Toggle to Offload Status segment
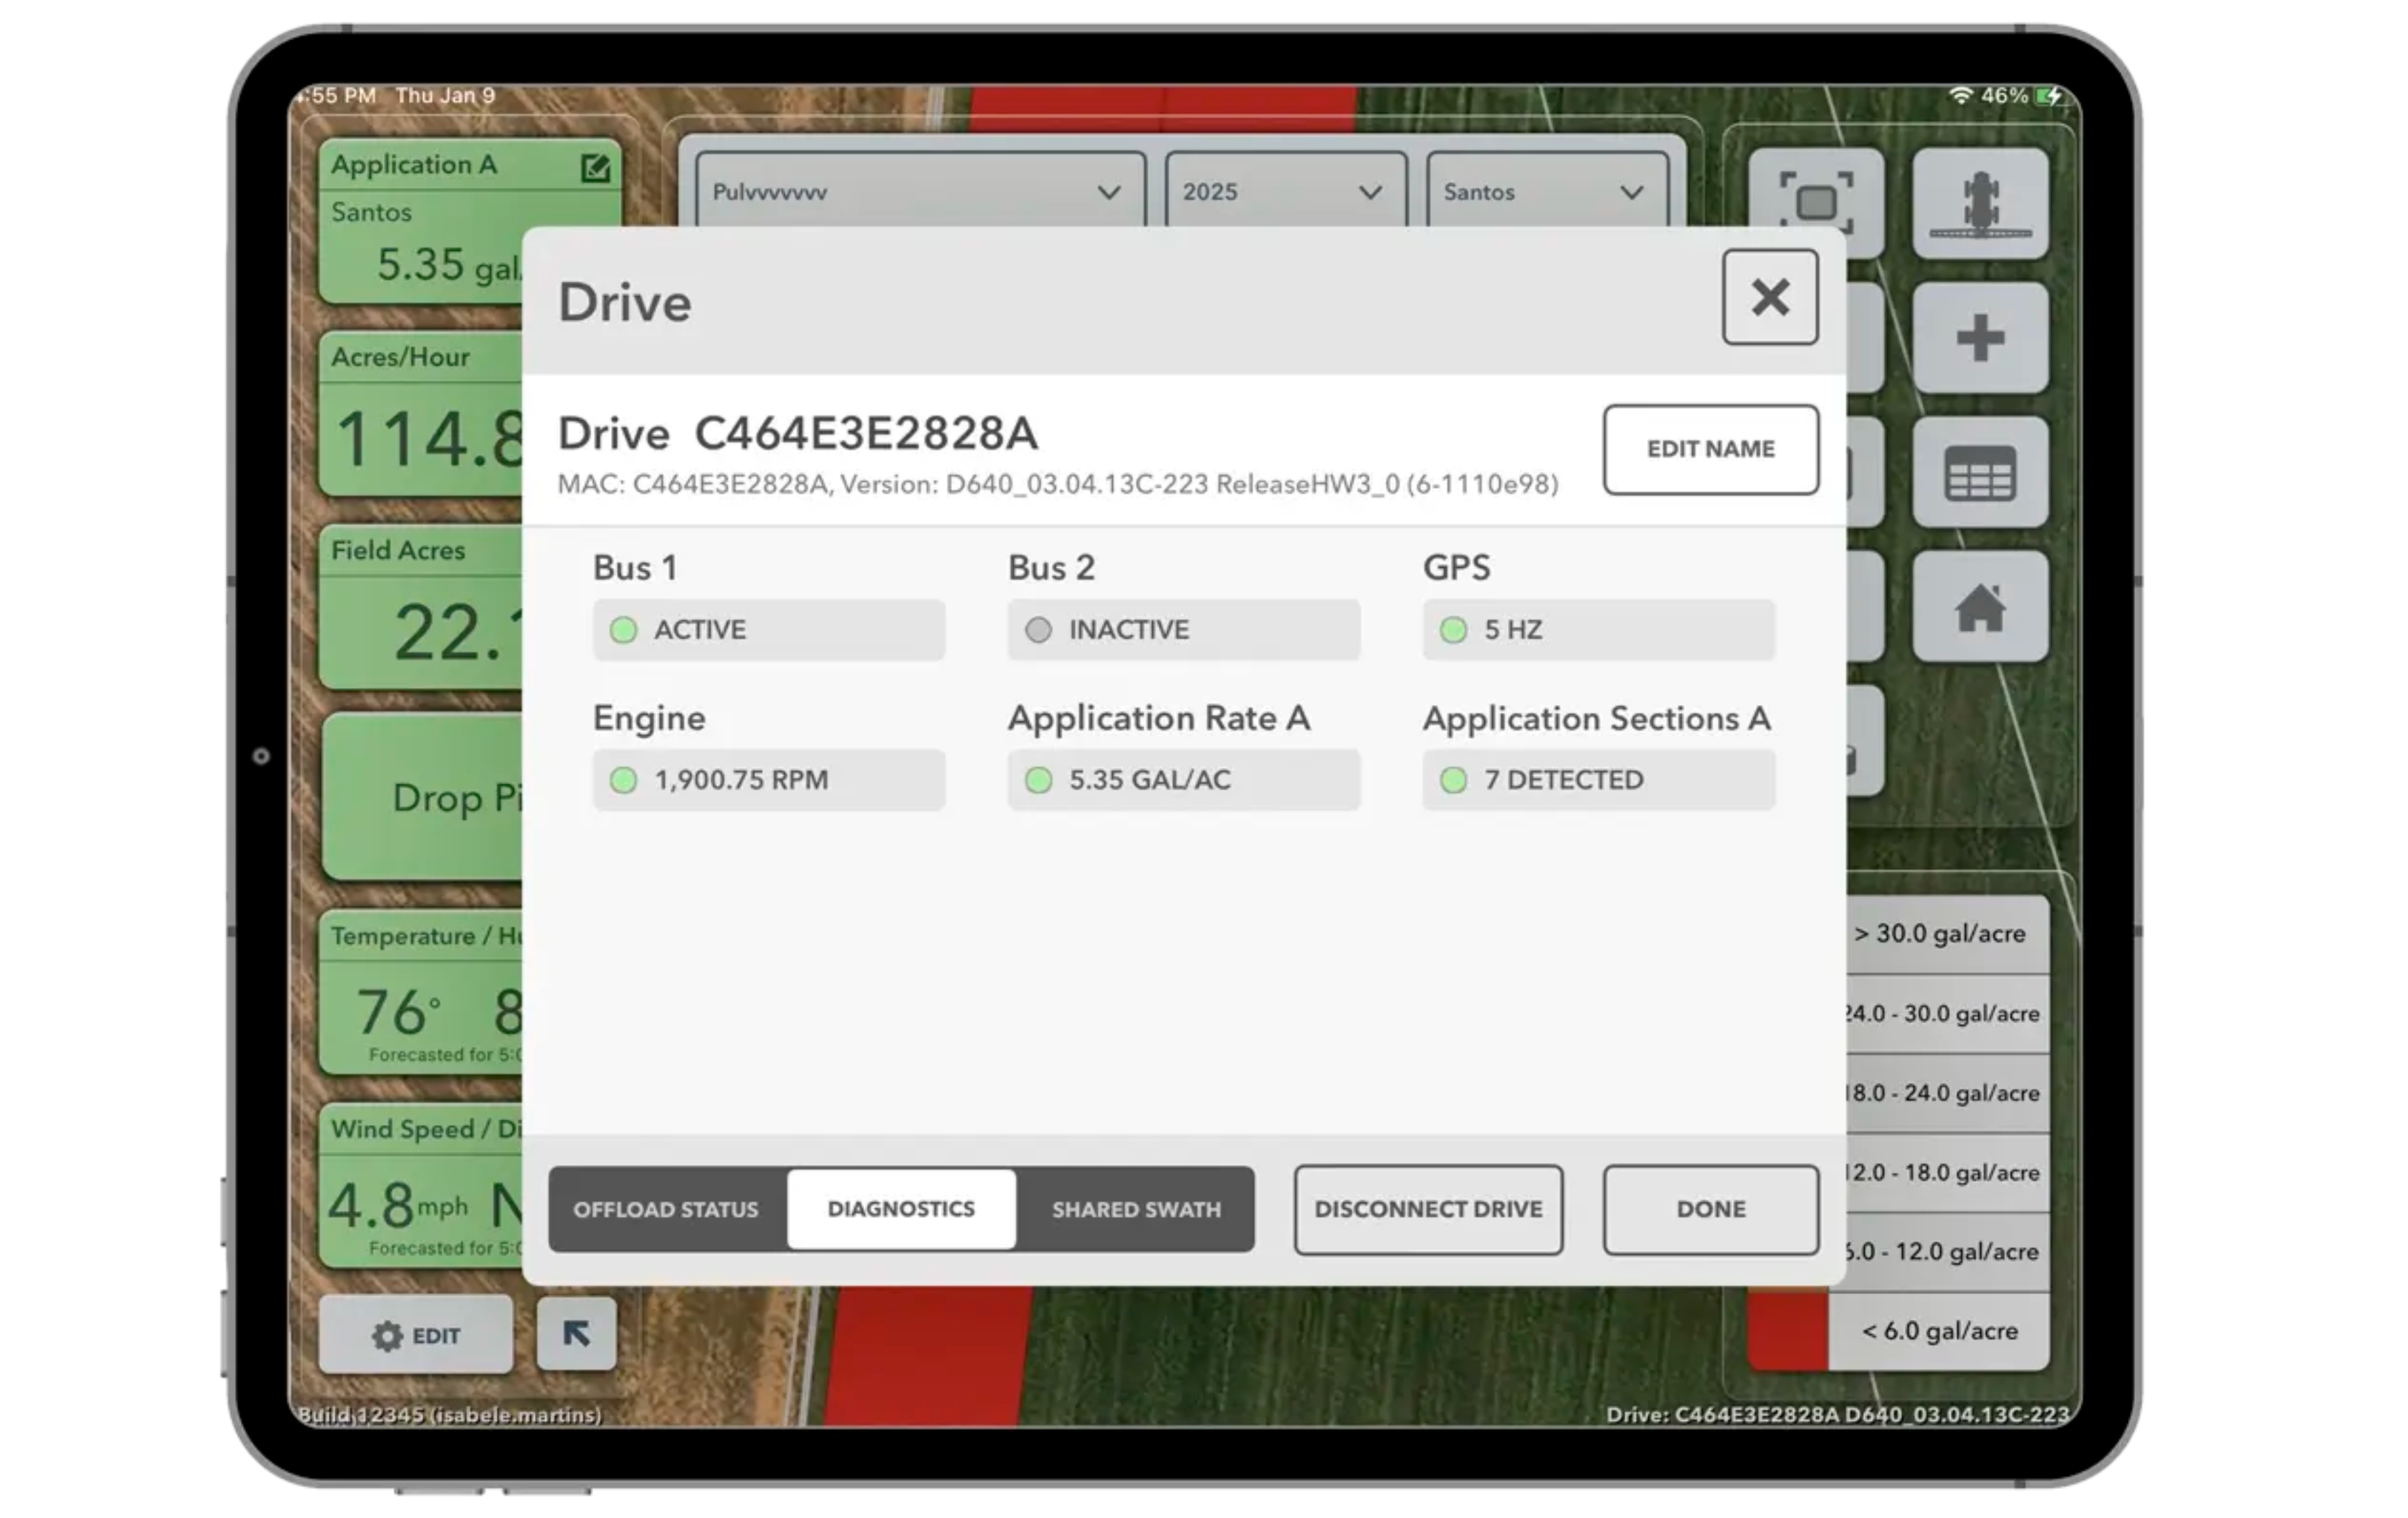This screenshot has height=1518, width=2408. [x=666, y=1209]
